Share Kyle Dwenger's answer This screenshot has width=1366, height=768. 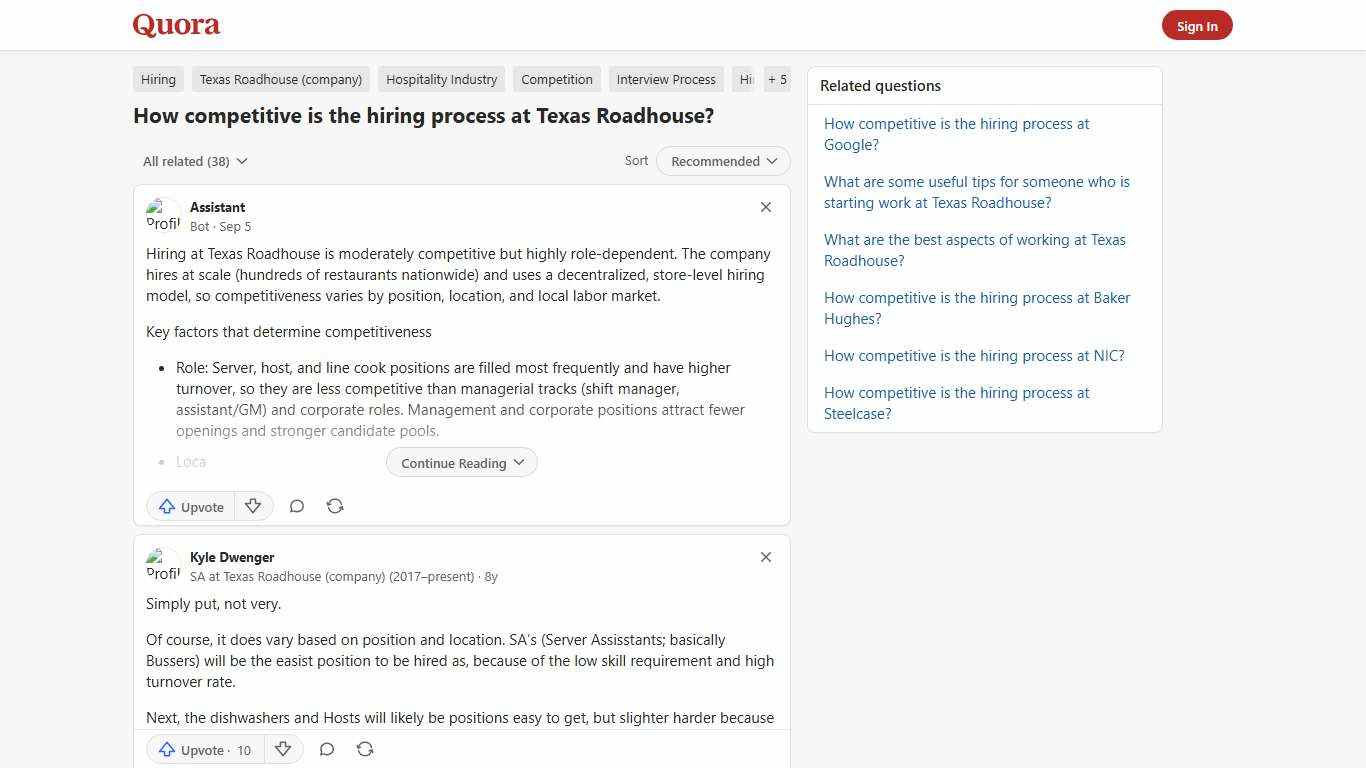click(365, 749)
